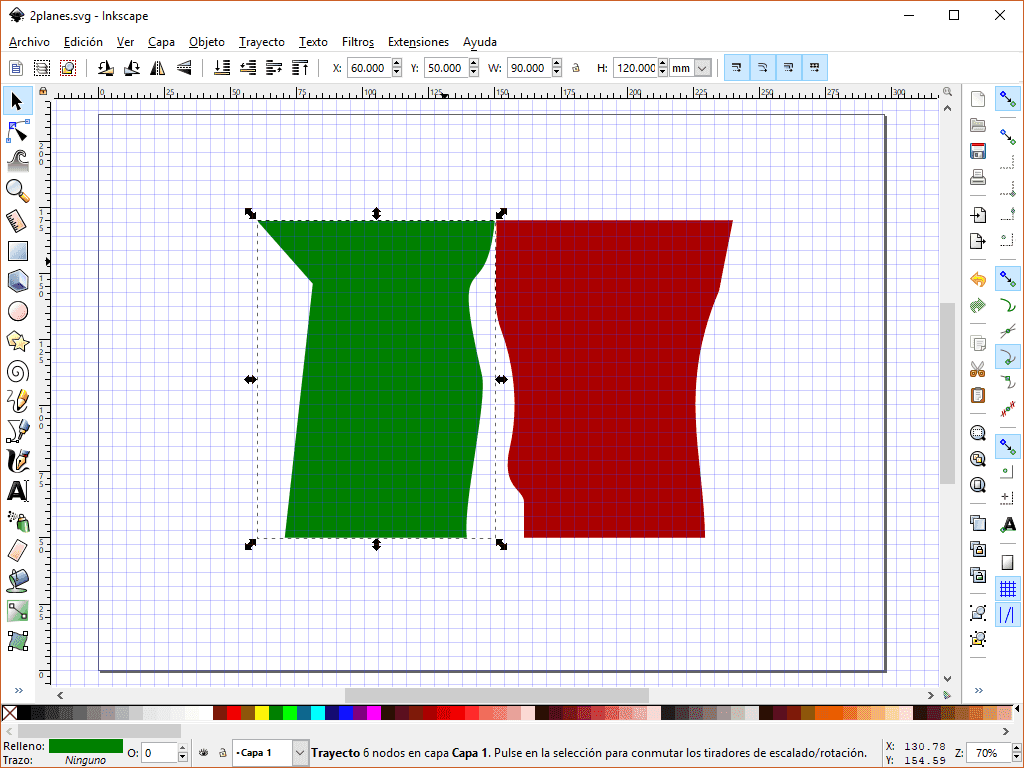Toggle snap to grid button
Screen dimensions: 1024x768
click(x=1008, y=589)
